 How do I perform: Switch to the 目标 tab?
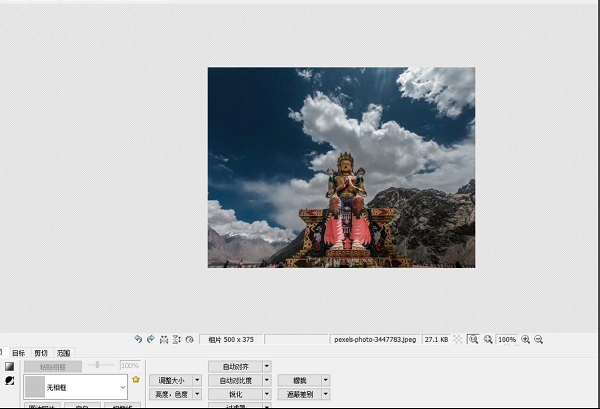(18, 353)
